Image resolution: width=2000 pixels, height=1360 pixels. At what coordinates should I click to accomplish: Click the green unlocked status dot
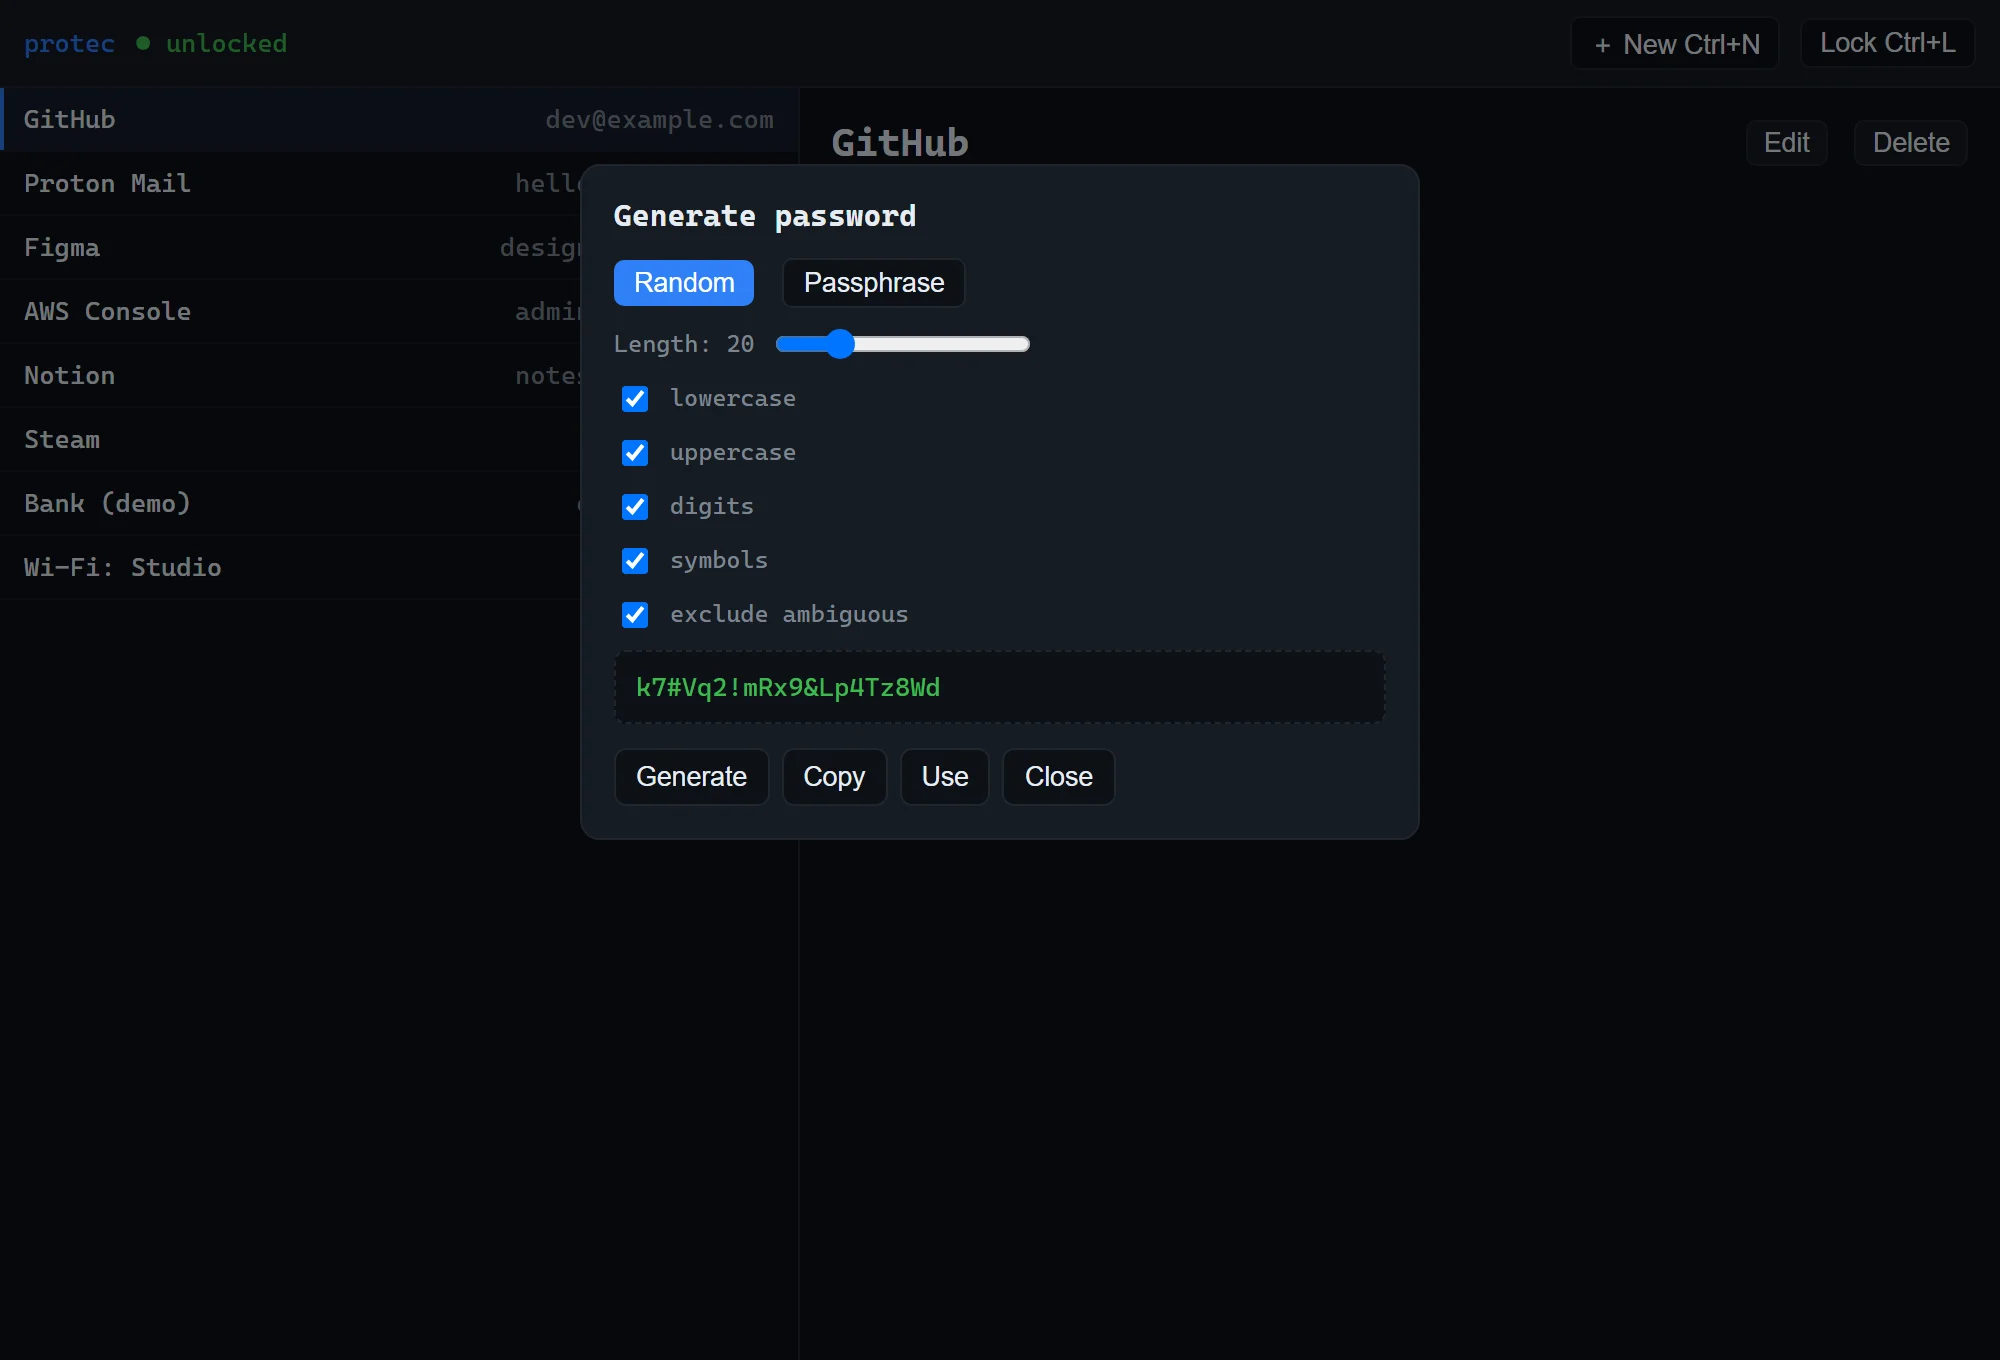coord(143,43)
